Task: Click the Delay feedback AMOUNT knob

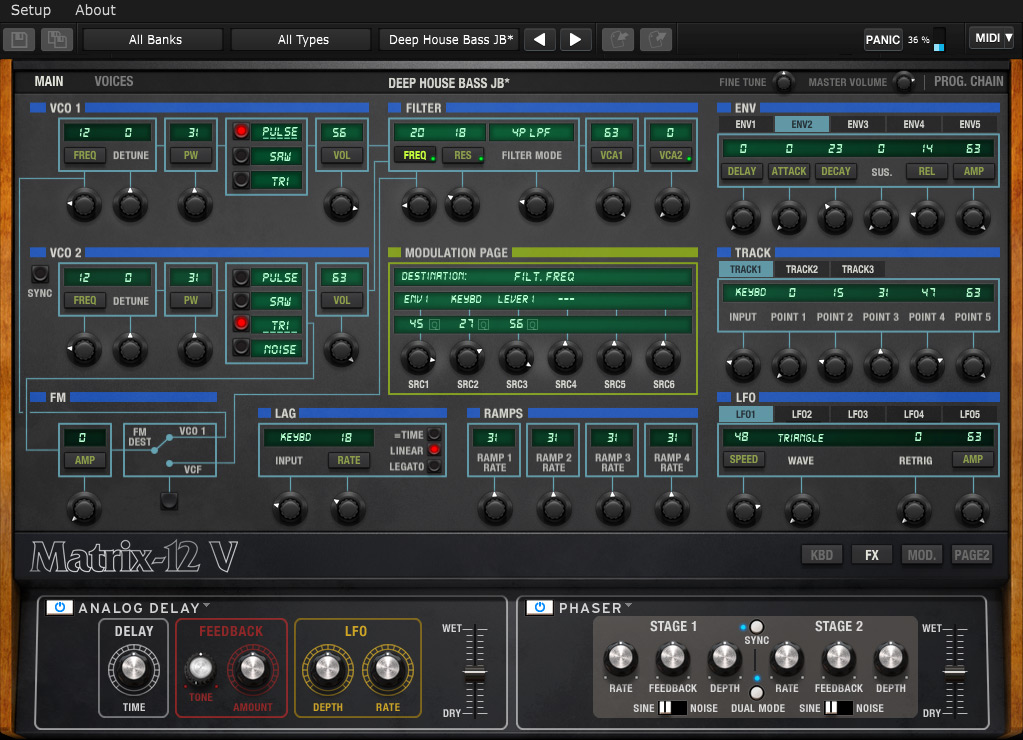Action: pyautogui.click(x=252, y=668)
